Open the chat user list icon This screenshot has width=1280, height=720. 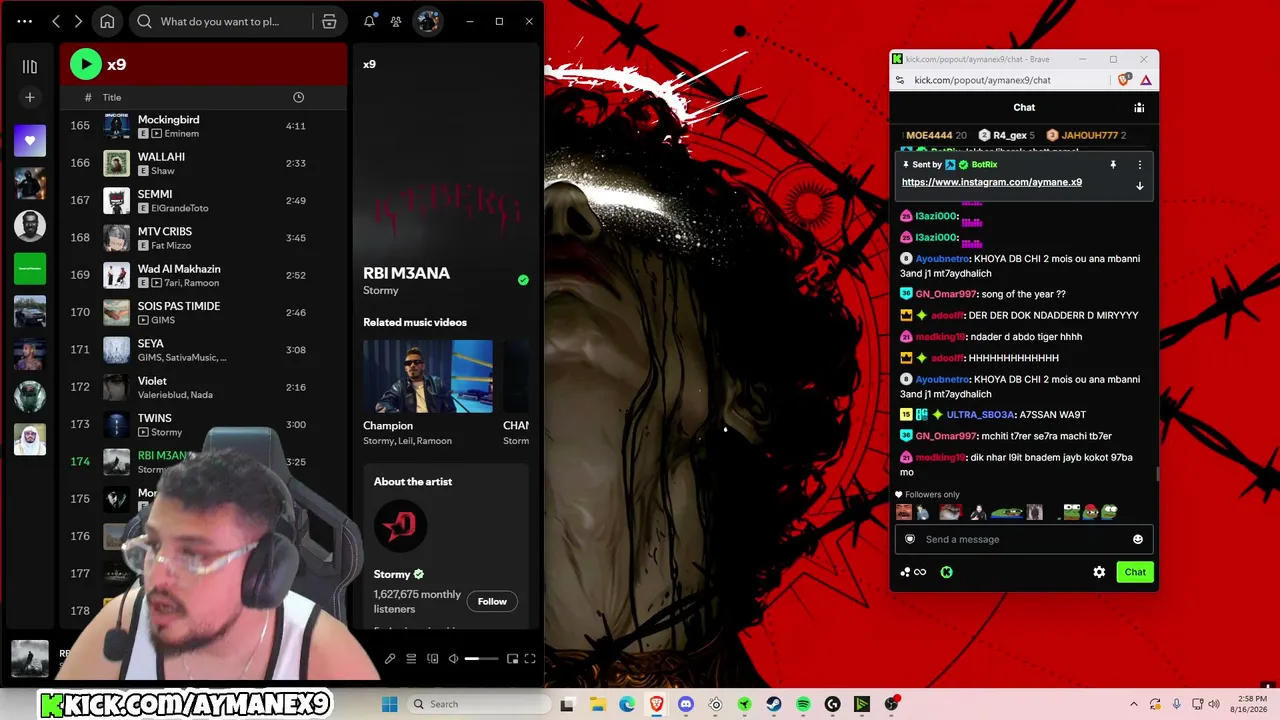tap(1139, 107)
